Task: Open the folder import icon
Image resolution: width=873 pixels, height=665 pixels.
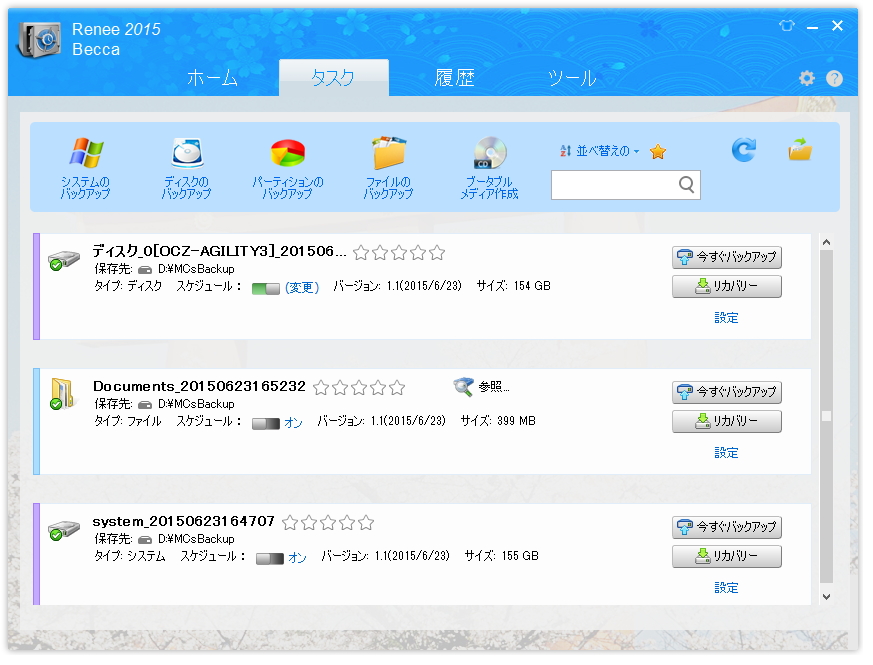Action: point(800,150)
